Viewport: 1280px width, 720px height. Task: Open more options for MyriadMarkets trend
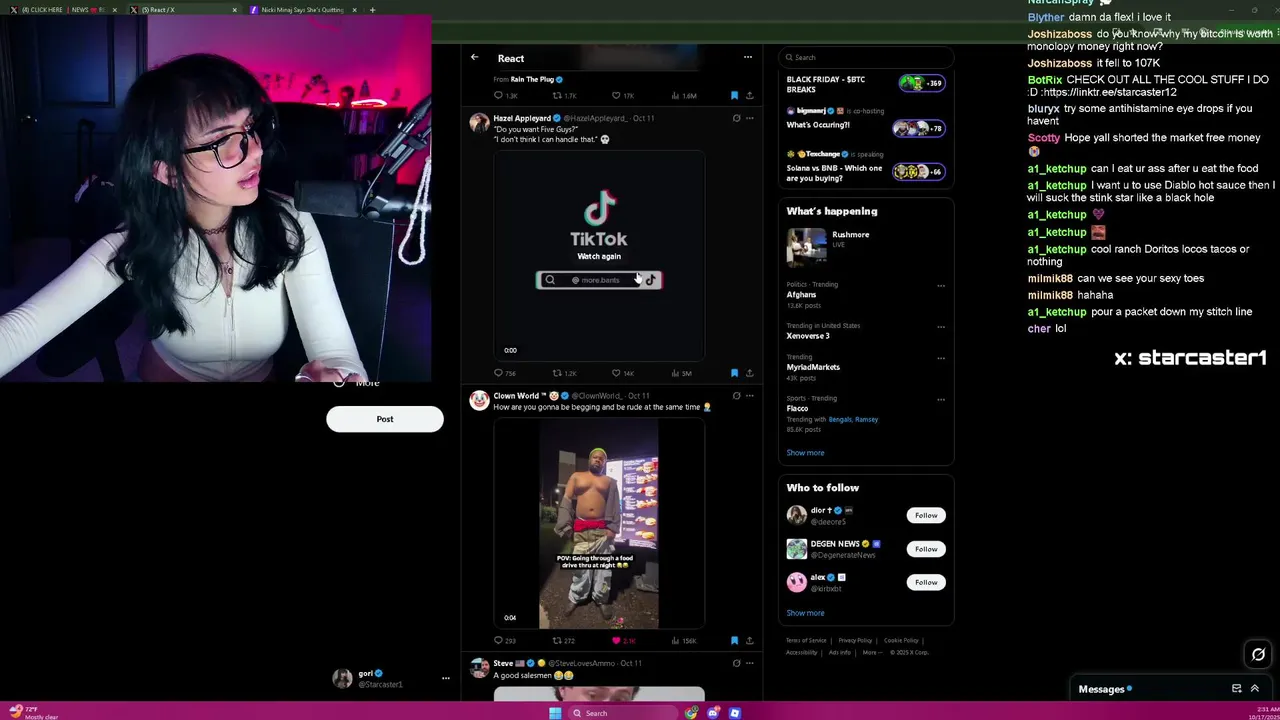[x=940, y=357]
